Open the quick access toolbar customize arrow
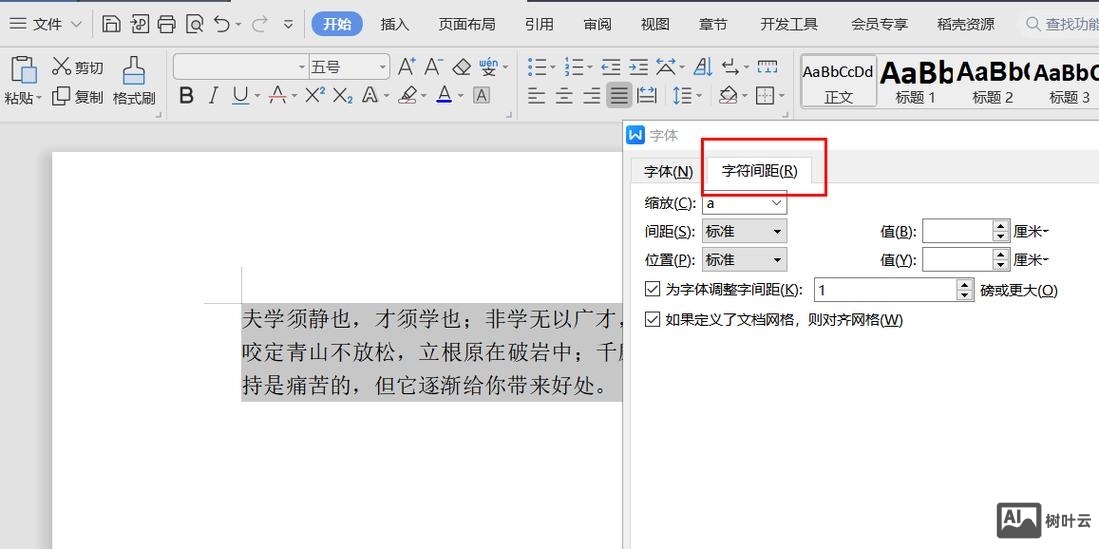Viewport: 1099px width, 549px height. point(288,24)
